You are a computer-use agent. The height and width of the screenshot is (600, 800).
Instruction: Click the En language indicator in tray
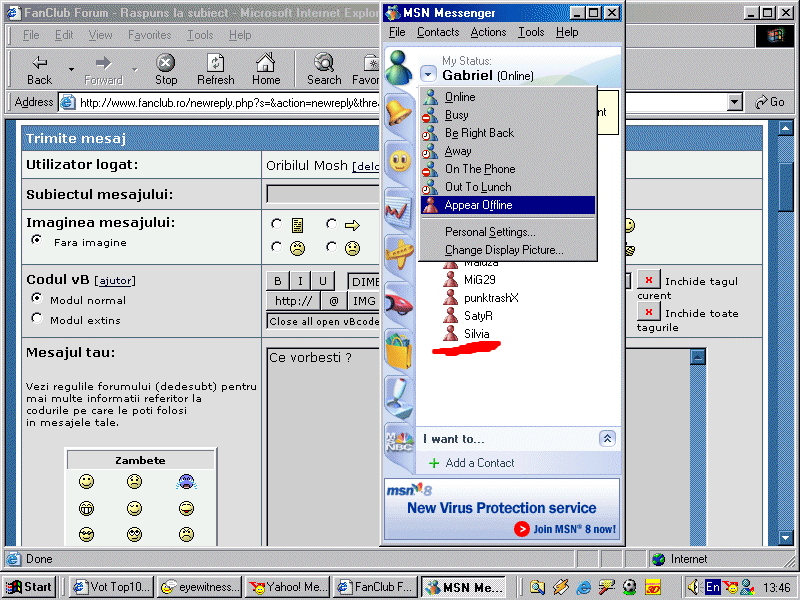(712, 587)
